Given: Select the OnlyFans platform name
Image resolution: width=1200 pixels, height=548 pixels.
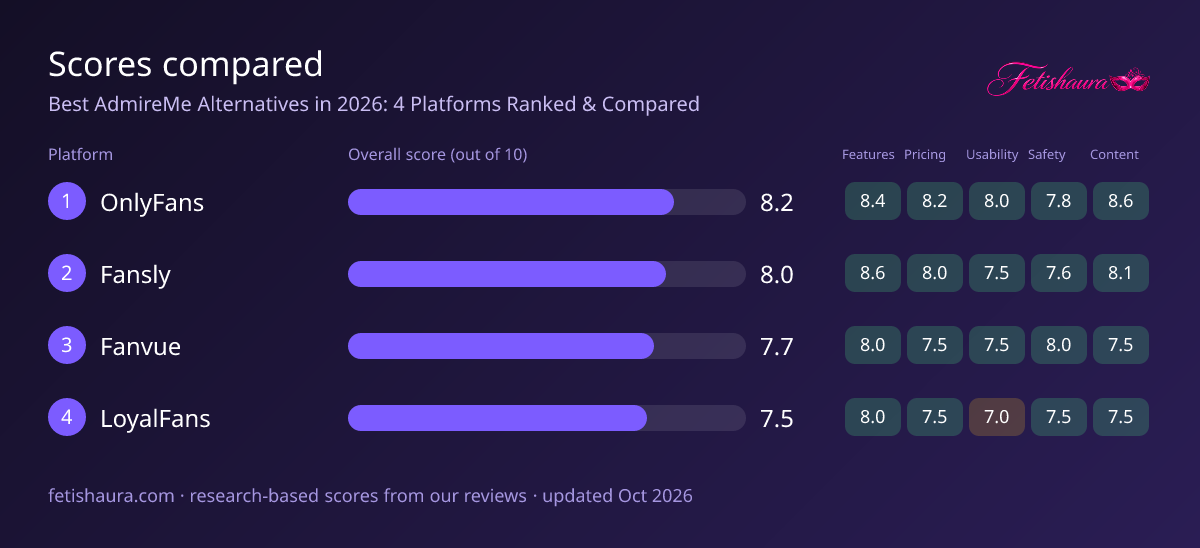Looking at the screenshot, I should [152, 203].
